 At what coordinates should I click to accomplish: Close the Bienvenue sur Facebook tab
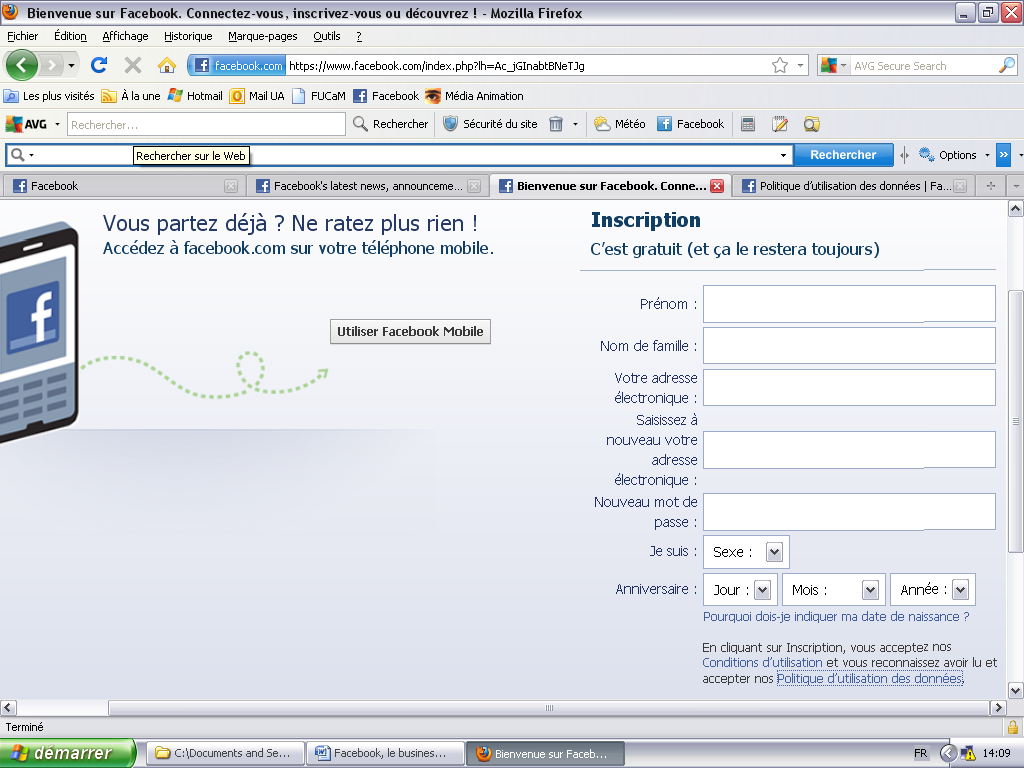point(717,186)
